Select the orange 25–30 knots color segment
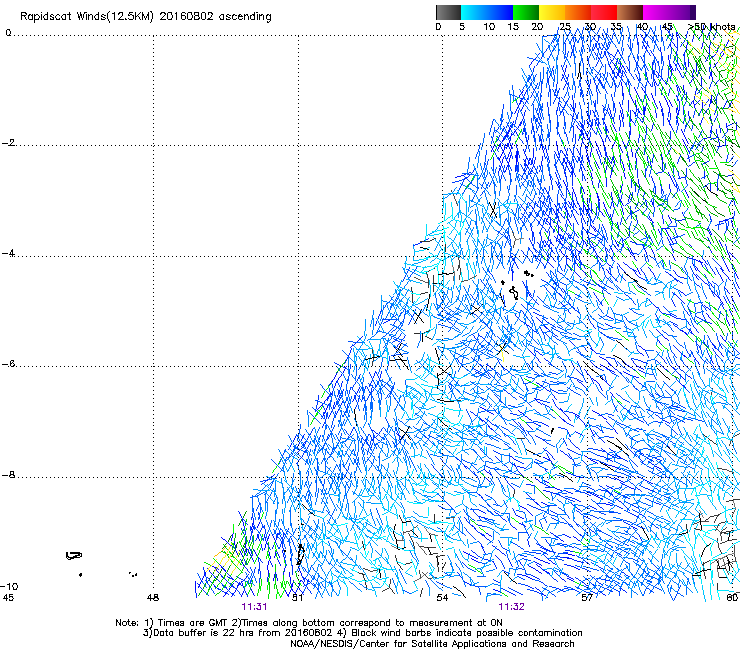 [578, 12]
